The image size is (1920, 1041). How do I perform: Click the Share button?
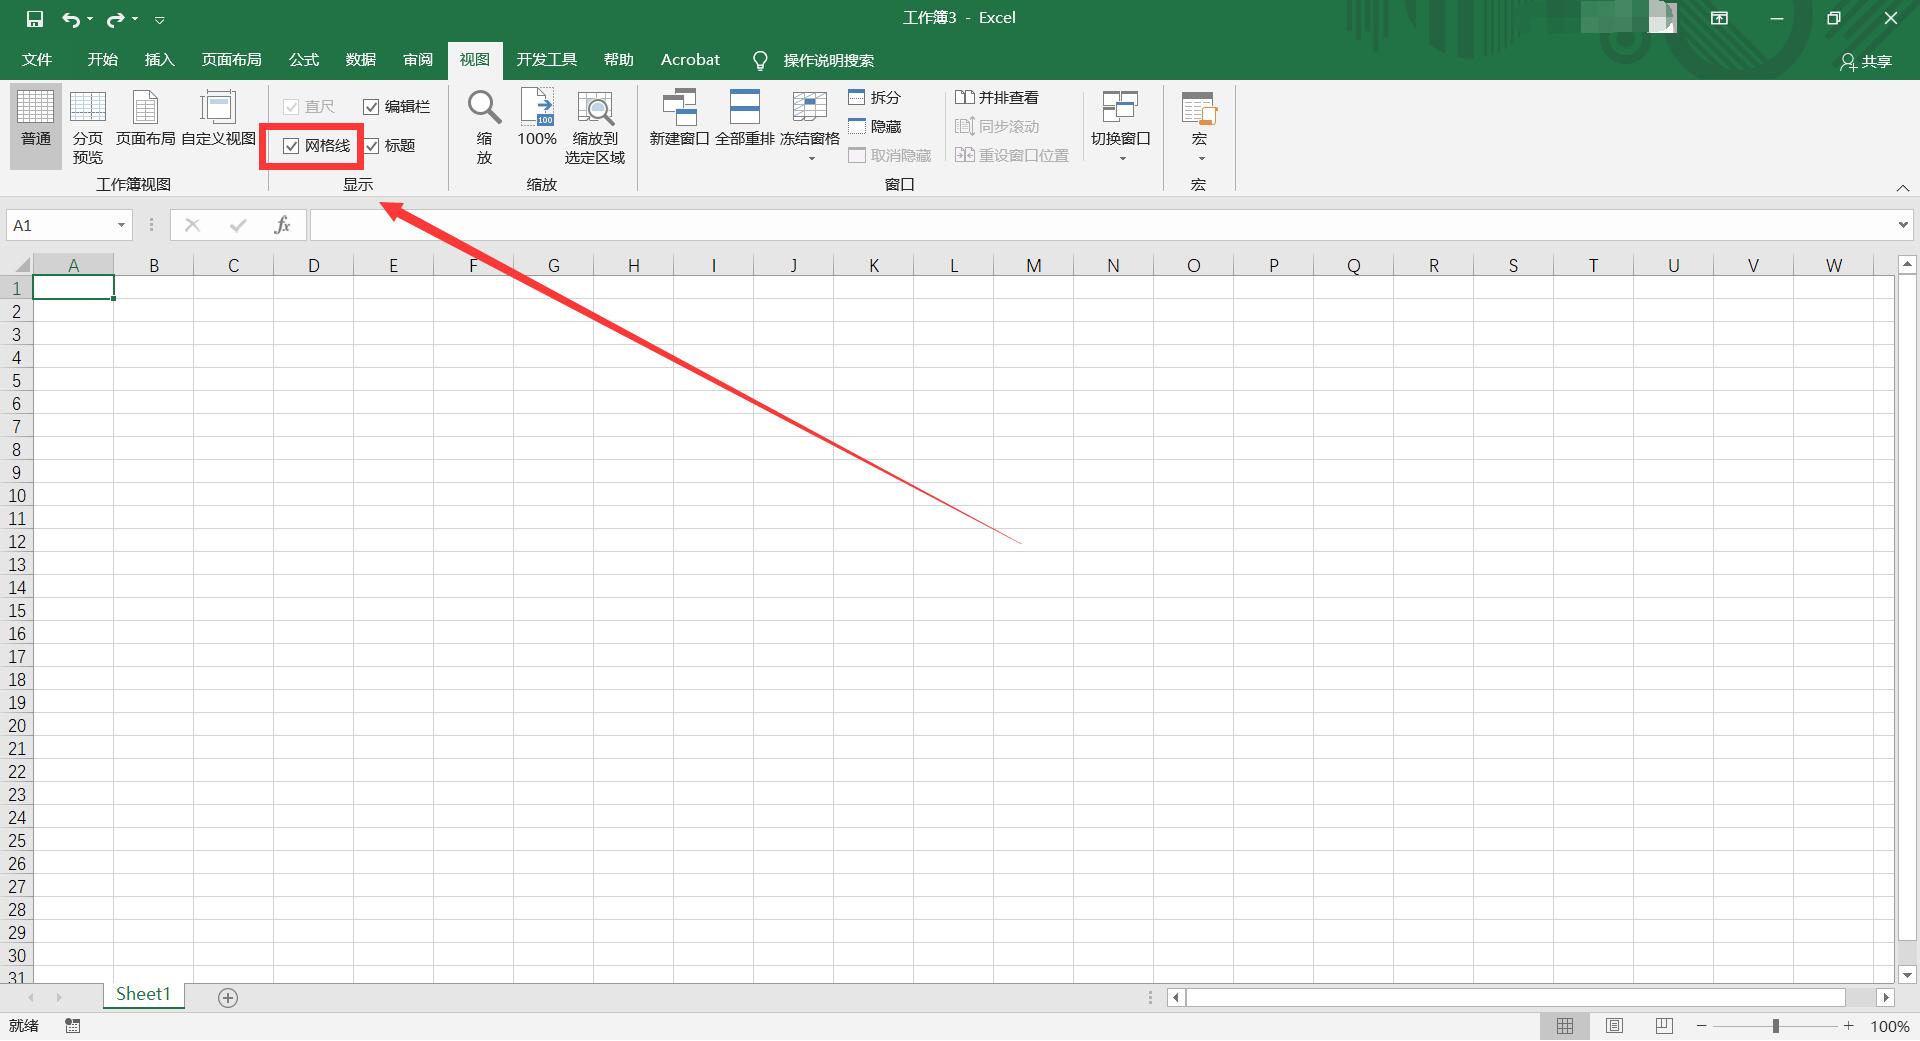1866,62
